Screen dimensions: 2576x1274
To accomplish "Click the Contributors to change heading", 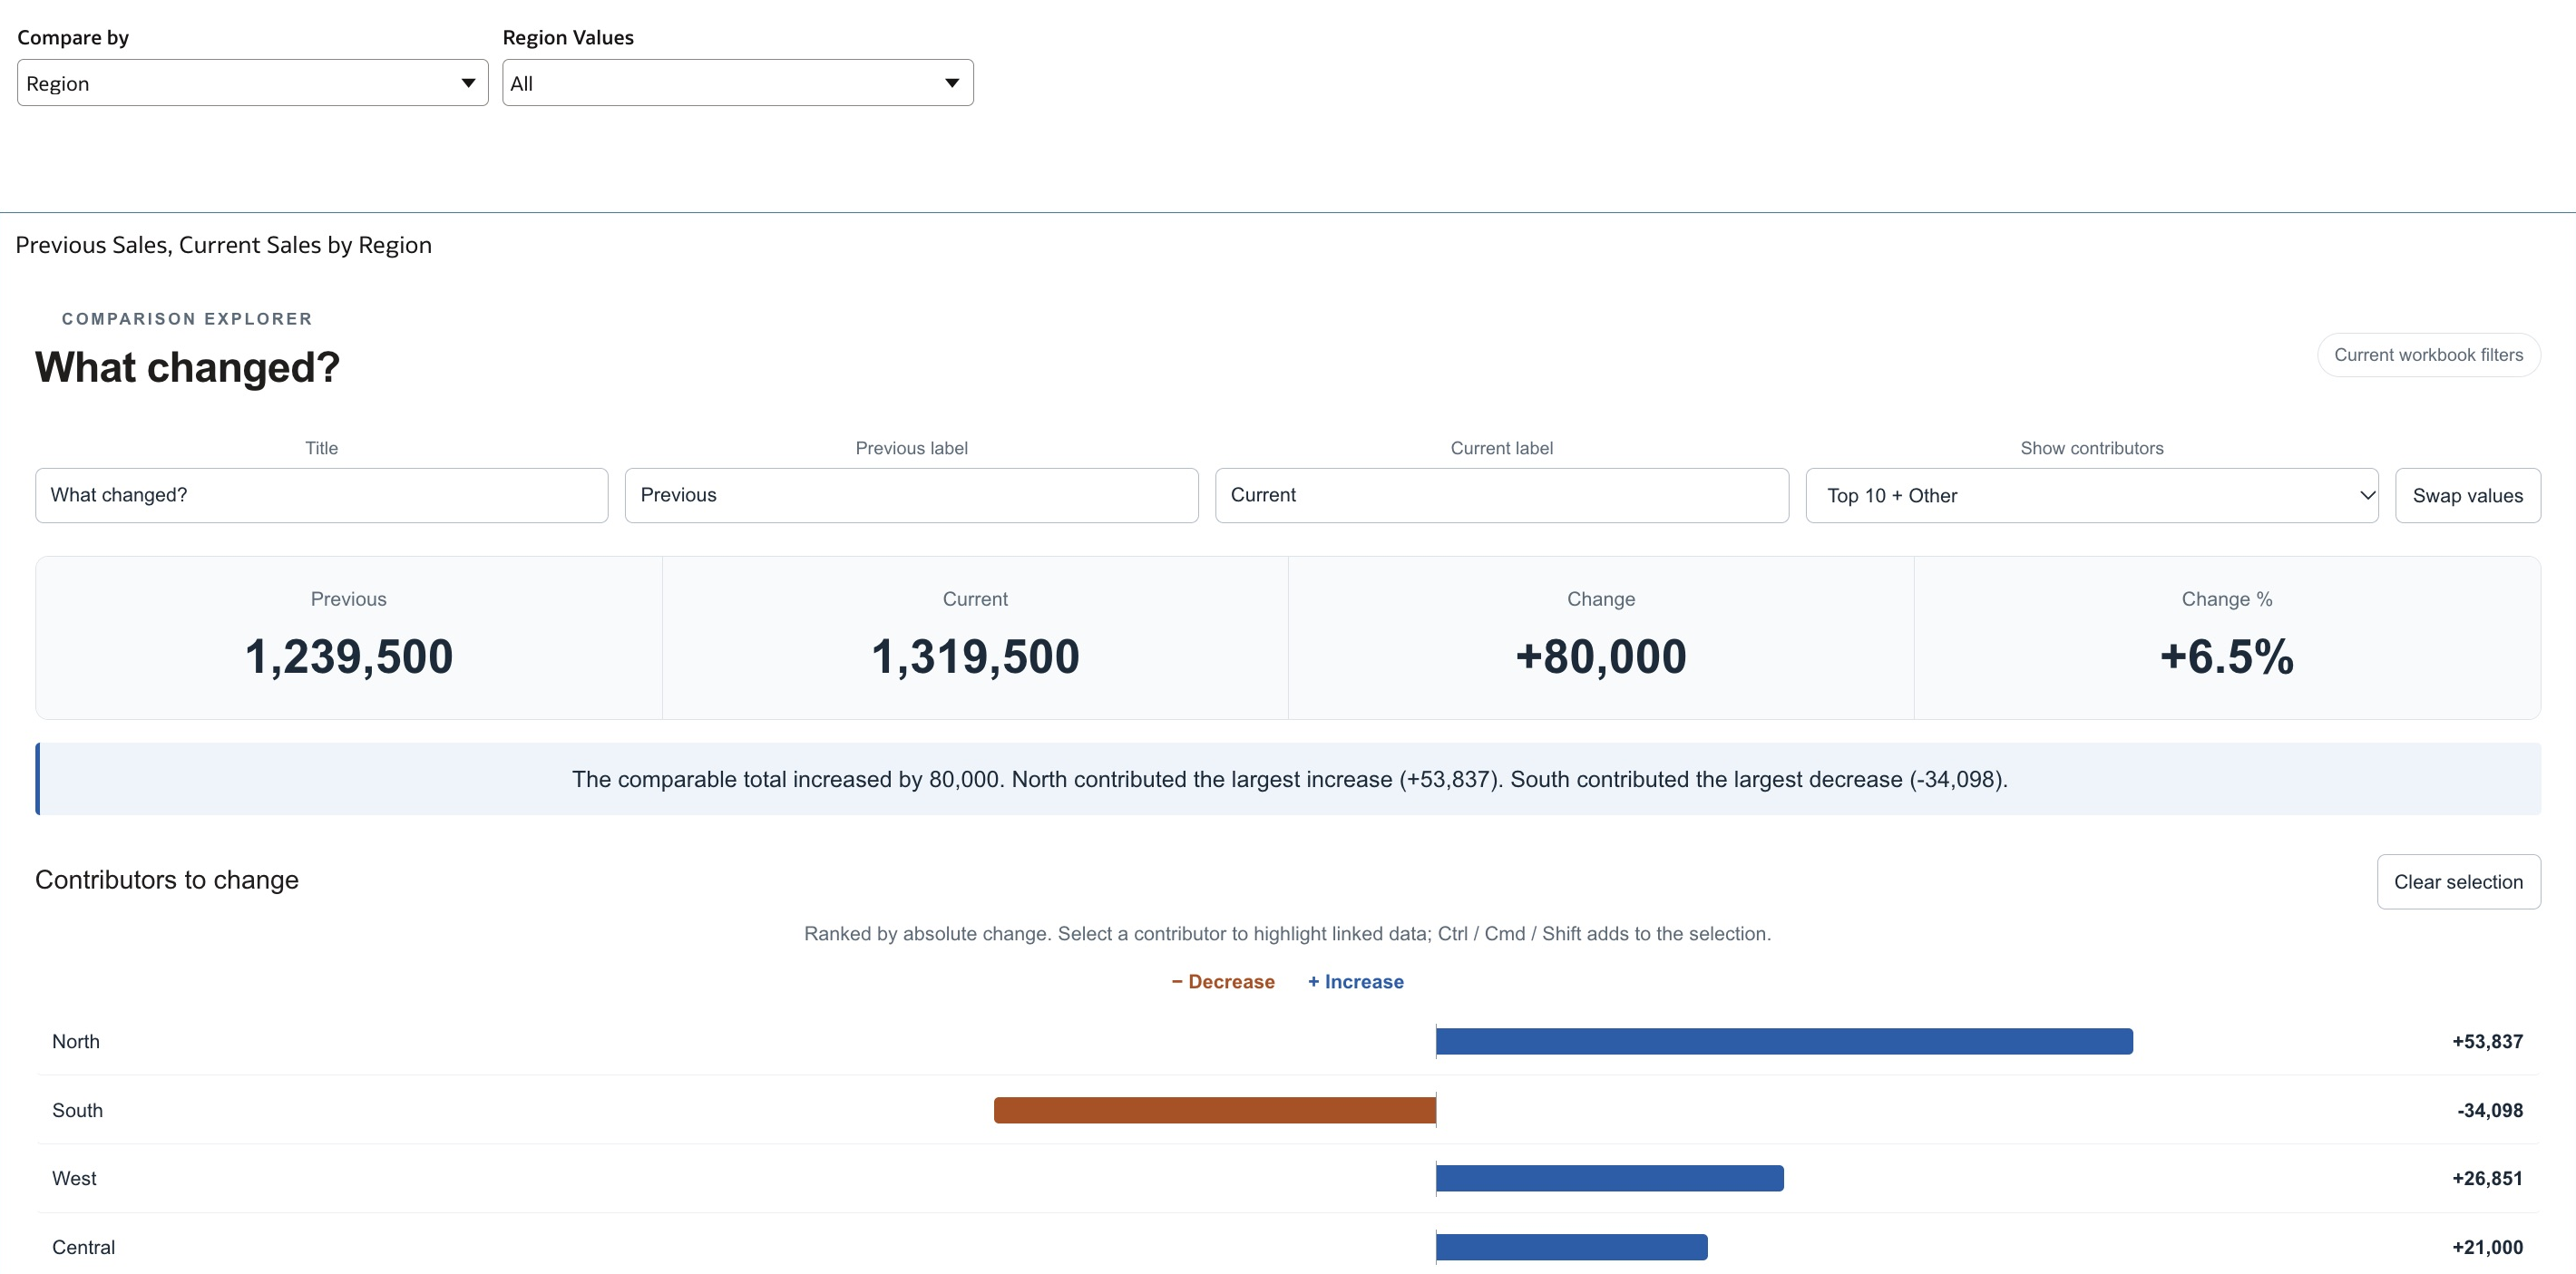I will [x=167, y=879].
